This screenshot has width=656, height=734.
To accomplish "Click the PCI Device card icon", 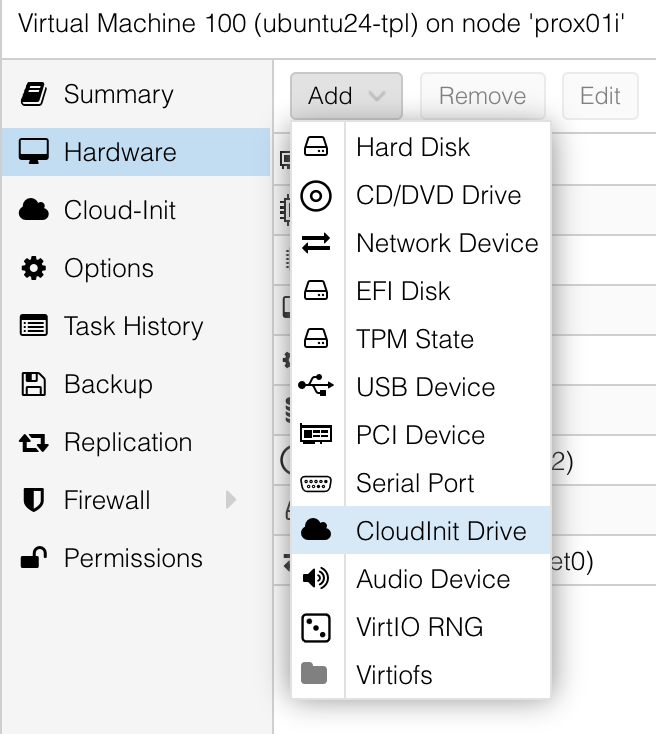I will click(x=316, y=434).
